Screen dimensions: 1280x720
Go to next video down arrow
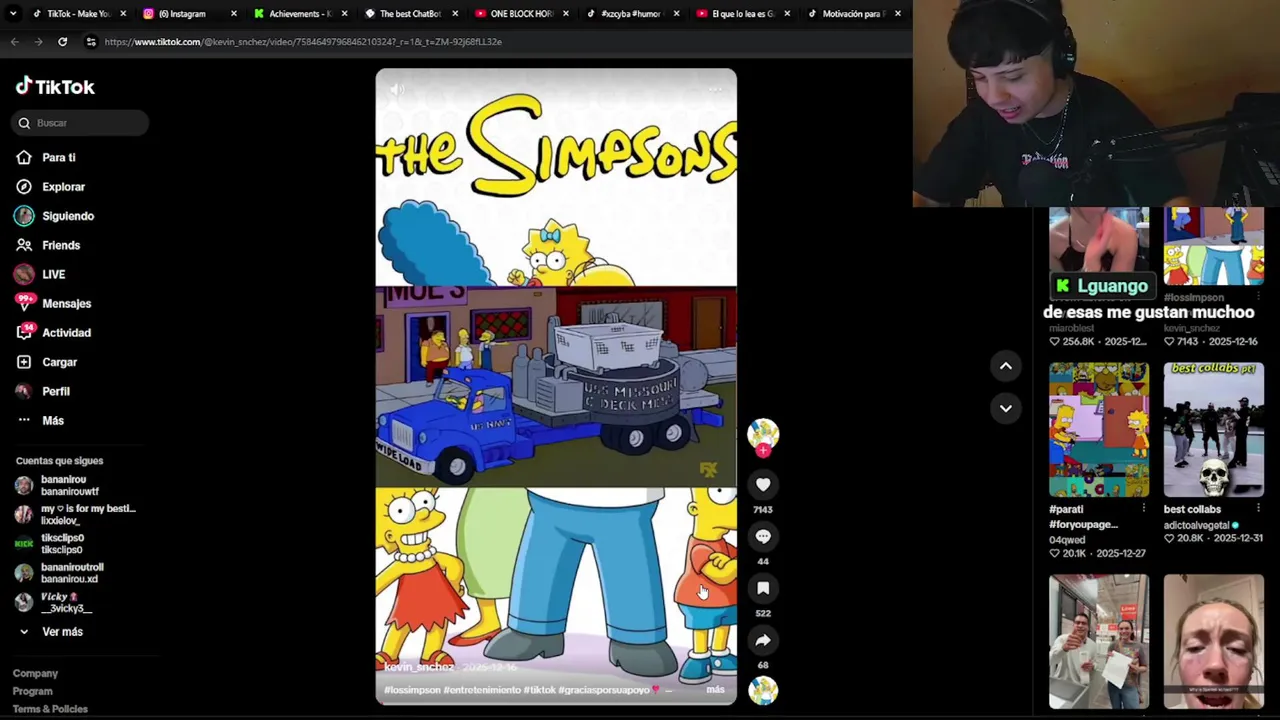click(1006, 408)
